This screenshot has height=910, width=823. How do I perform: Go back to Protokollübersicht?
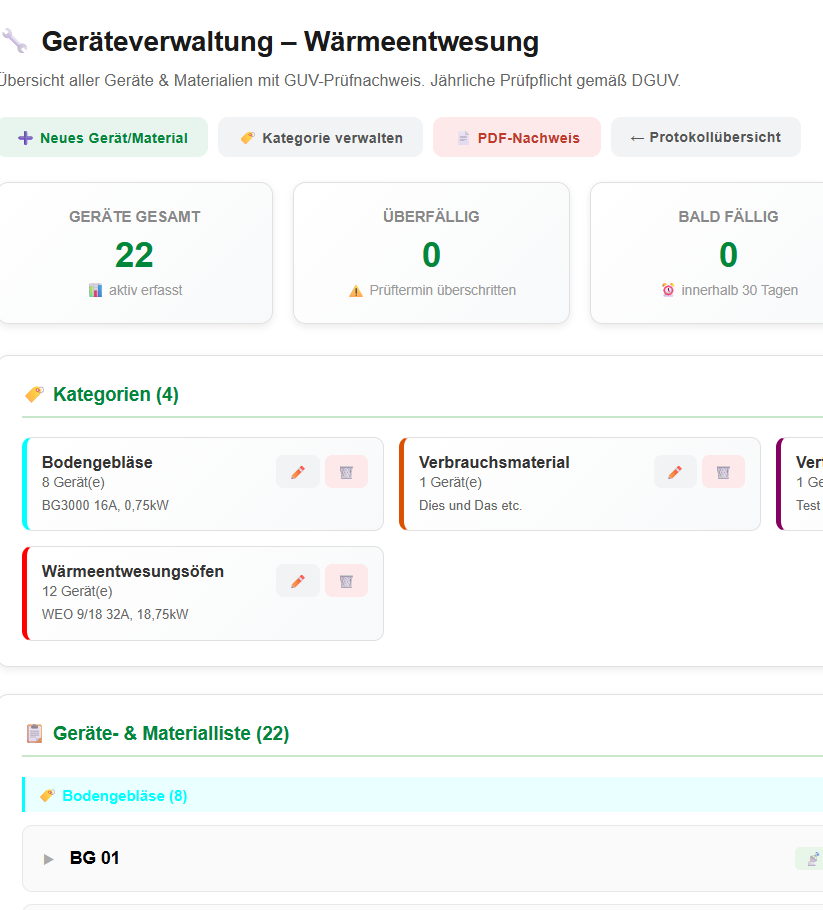[706, 138]
